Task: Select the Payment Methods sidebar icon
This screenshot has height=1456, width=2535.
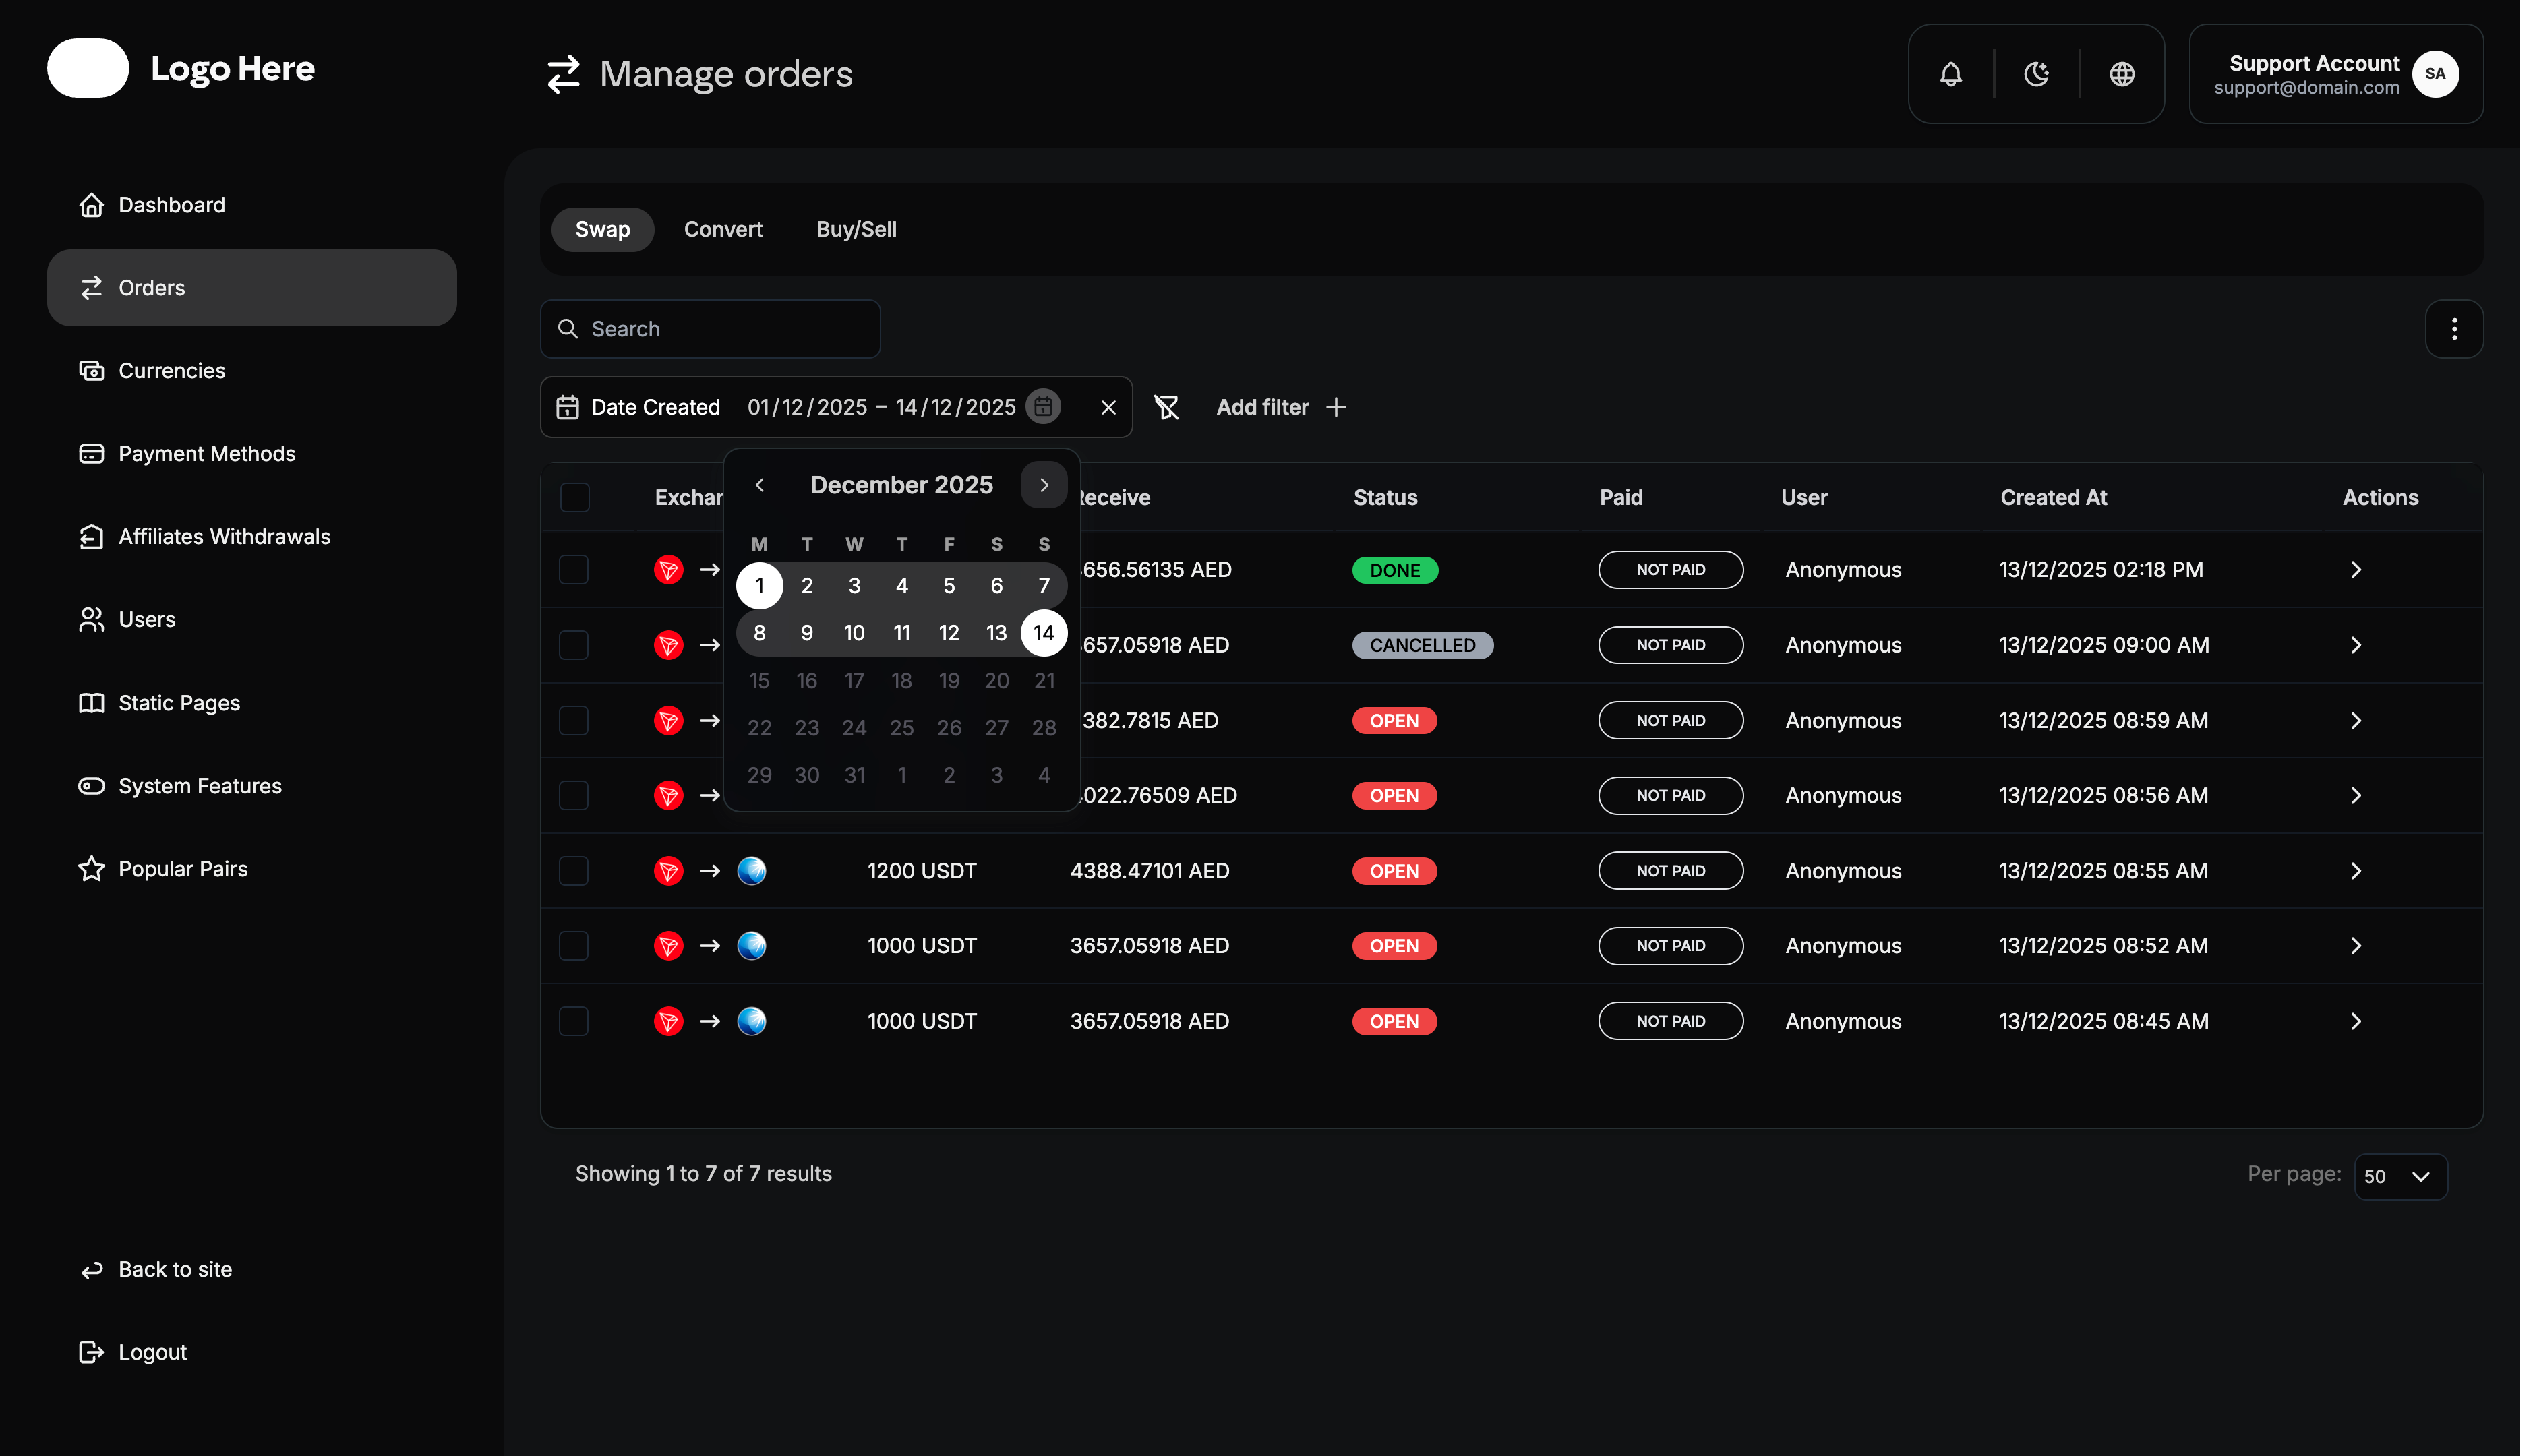Action: pyautogui.click(x=91, y=453)
